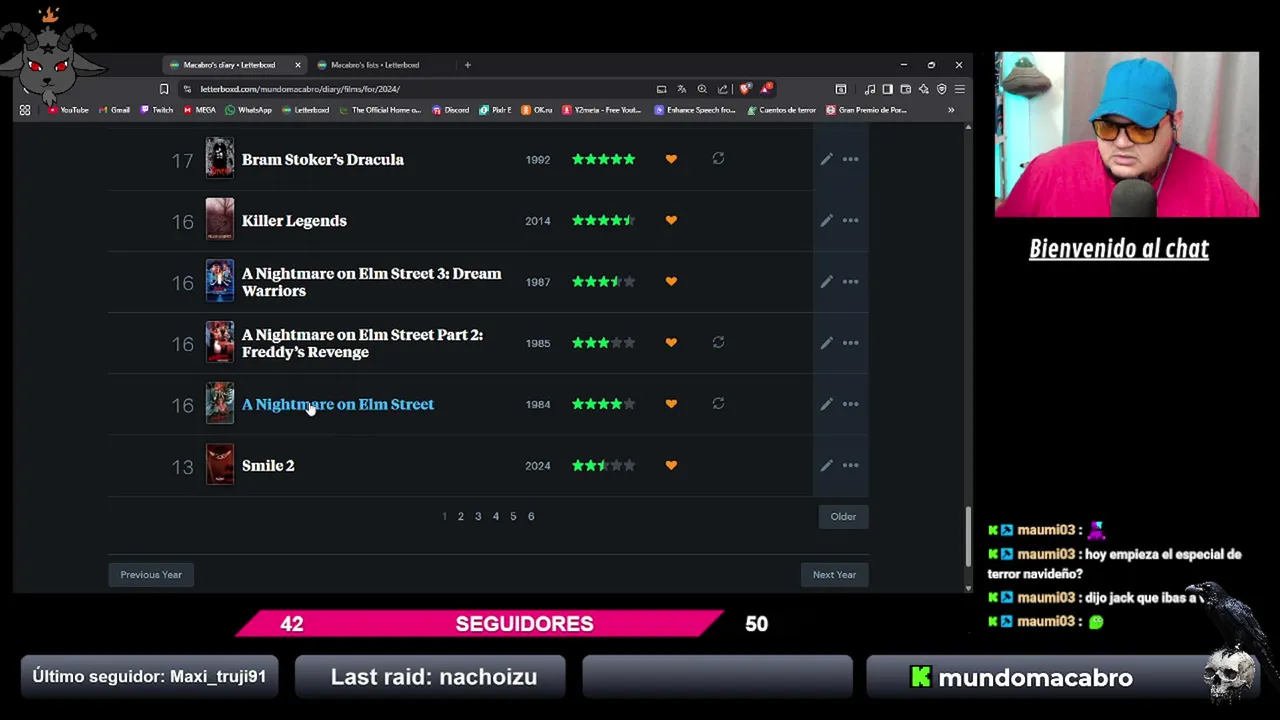Toggle the like heart for Killer Legends

tap(671, 220)
